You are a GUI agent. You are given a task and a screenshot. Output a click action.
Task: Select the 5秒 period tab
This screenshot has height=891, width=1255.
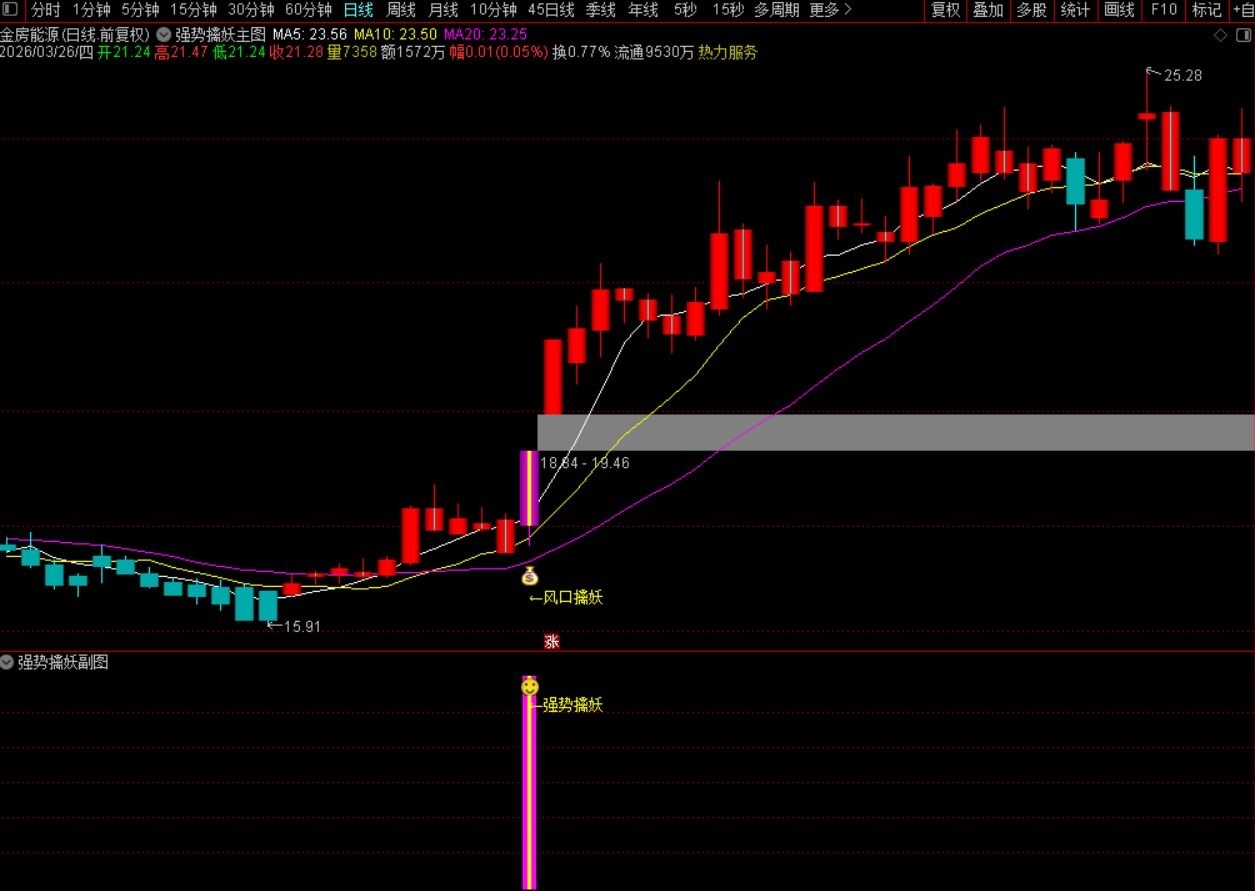tap(685, 10)
